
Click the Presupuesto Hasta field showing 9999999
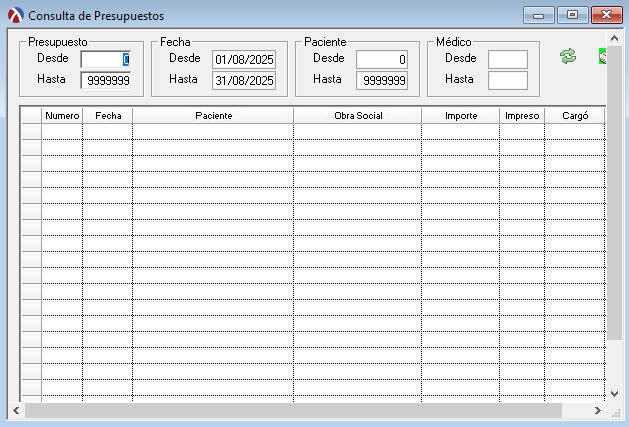[105, 80]
